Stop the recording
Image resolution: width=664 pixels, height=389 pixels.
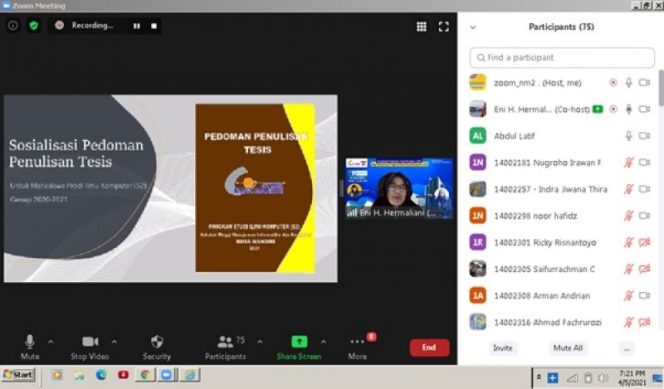tap(154, 26)
